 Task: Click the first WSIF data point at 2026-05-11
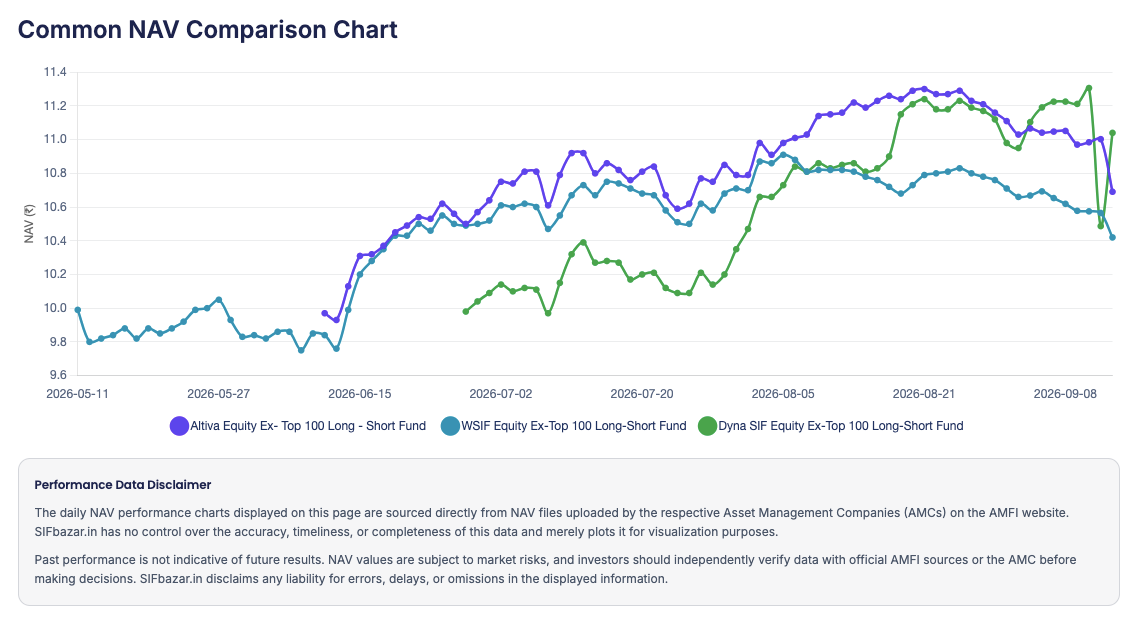tap(77, 310)
